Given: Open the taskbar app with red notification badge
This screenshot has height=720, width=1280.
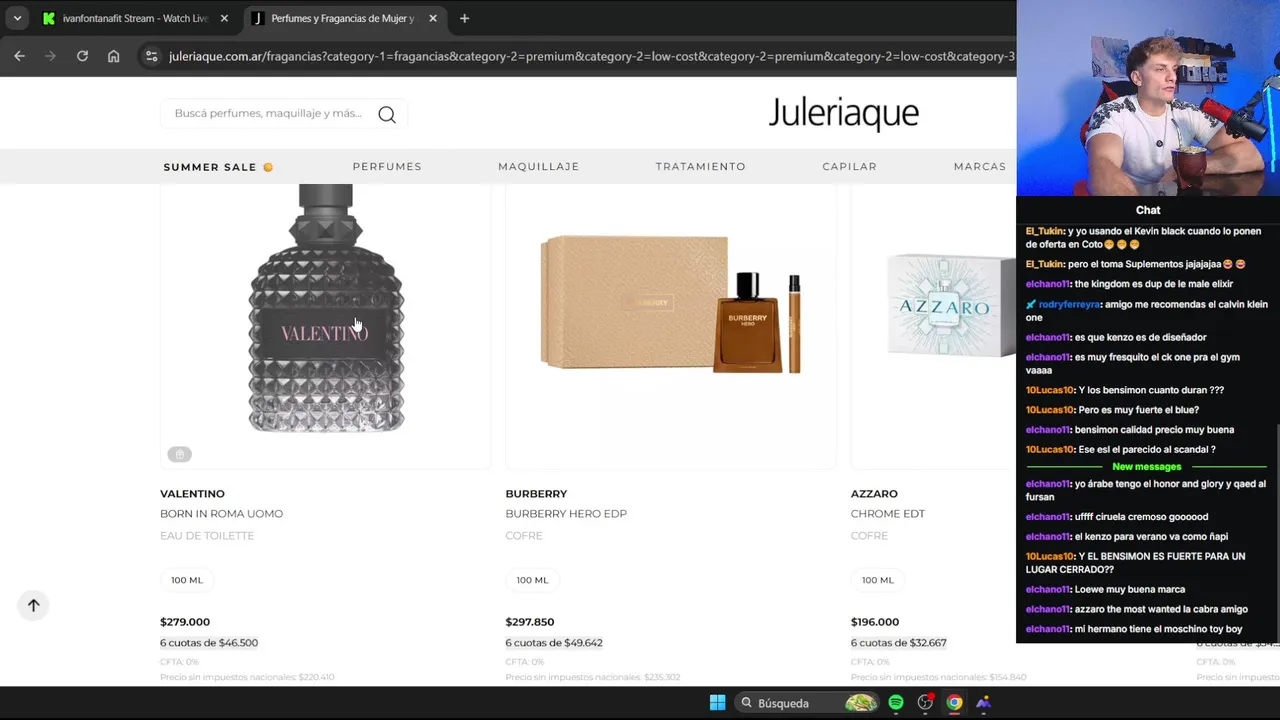Looking at the screenshot, I should pos(926,703).
